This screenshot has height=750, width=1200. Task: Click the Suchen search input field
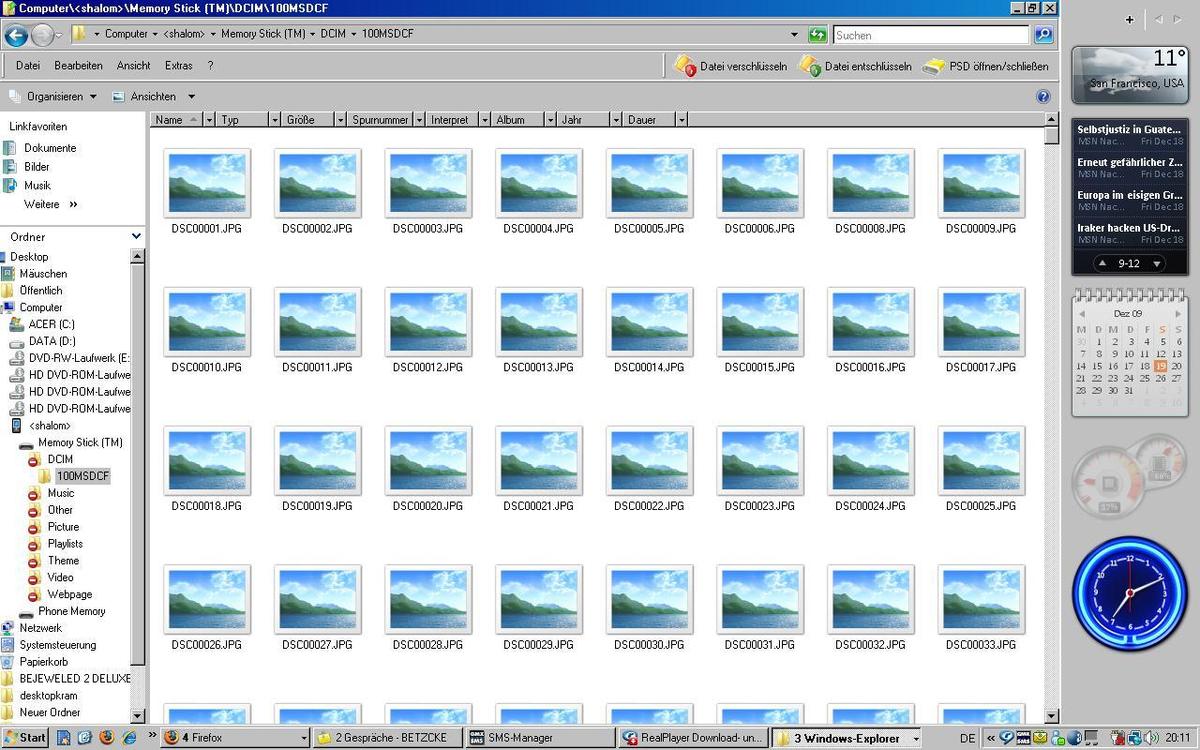pyautogui.click(x=931, y=35)
